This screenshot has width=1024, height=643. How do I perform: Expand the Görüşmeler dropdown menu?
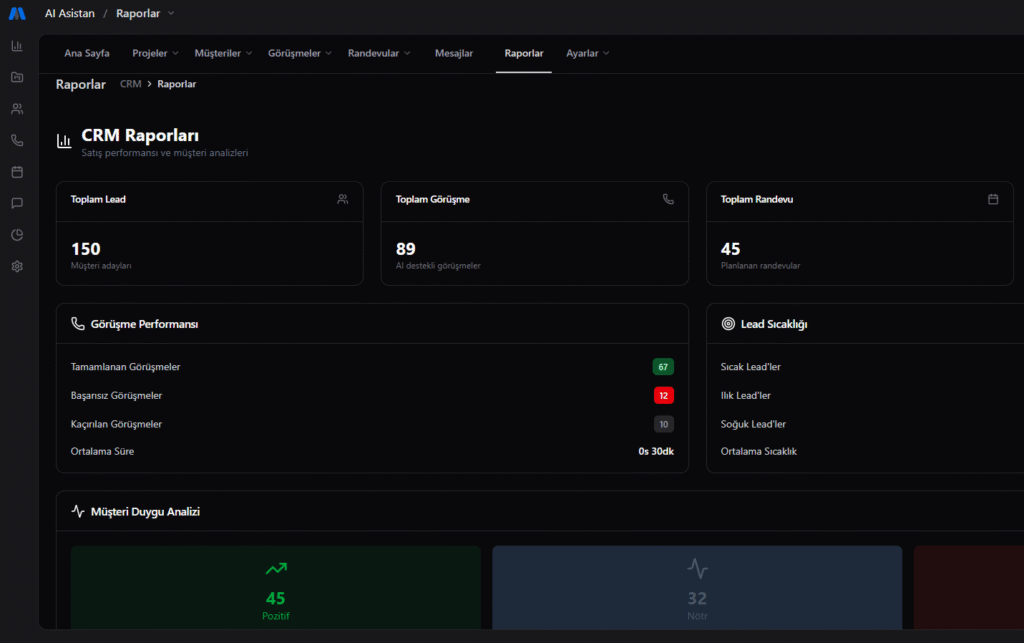(300, 53)
